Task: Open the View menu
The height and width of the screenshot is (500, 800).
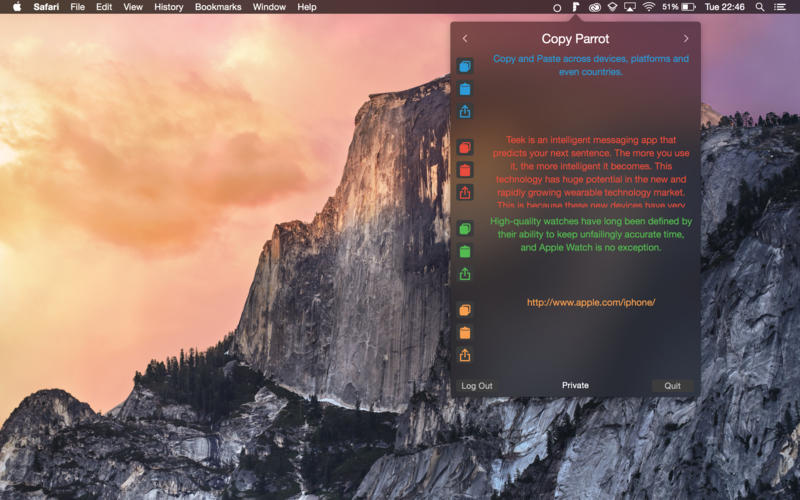Action: tap(133, 7)
